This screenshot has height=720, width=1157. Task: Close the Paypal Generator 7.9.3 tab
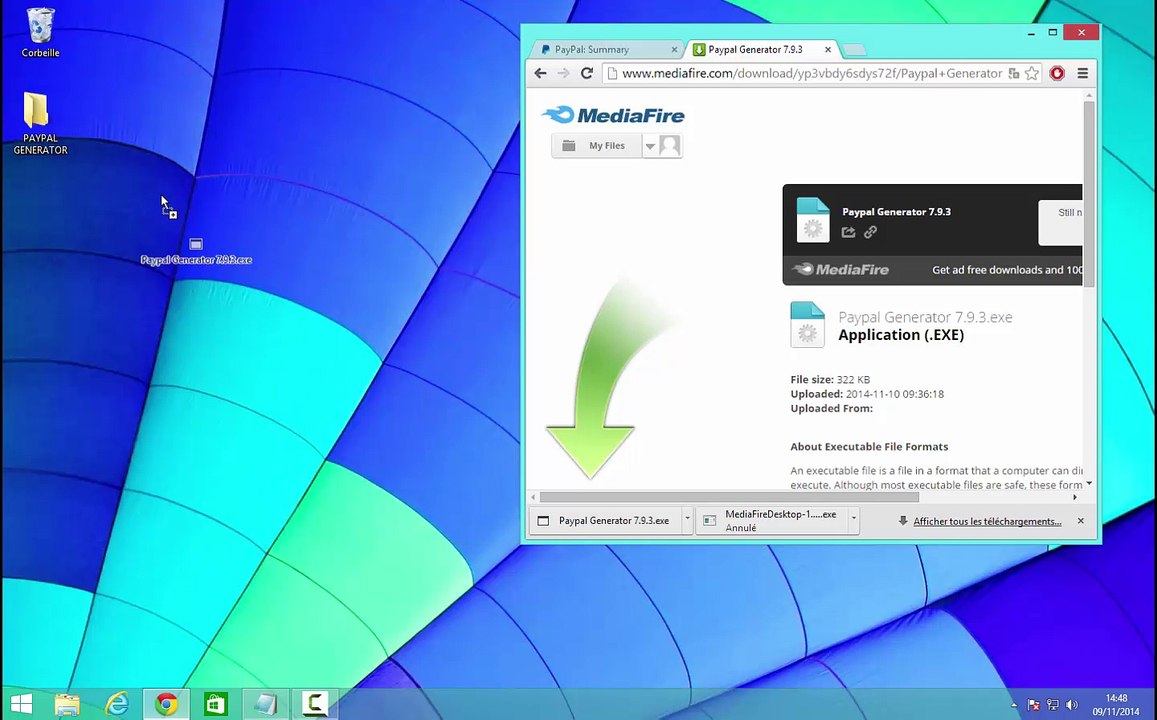click(x=828, y=49)
